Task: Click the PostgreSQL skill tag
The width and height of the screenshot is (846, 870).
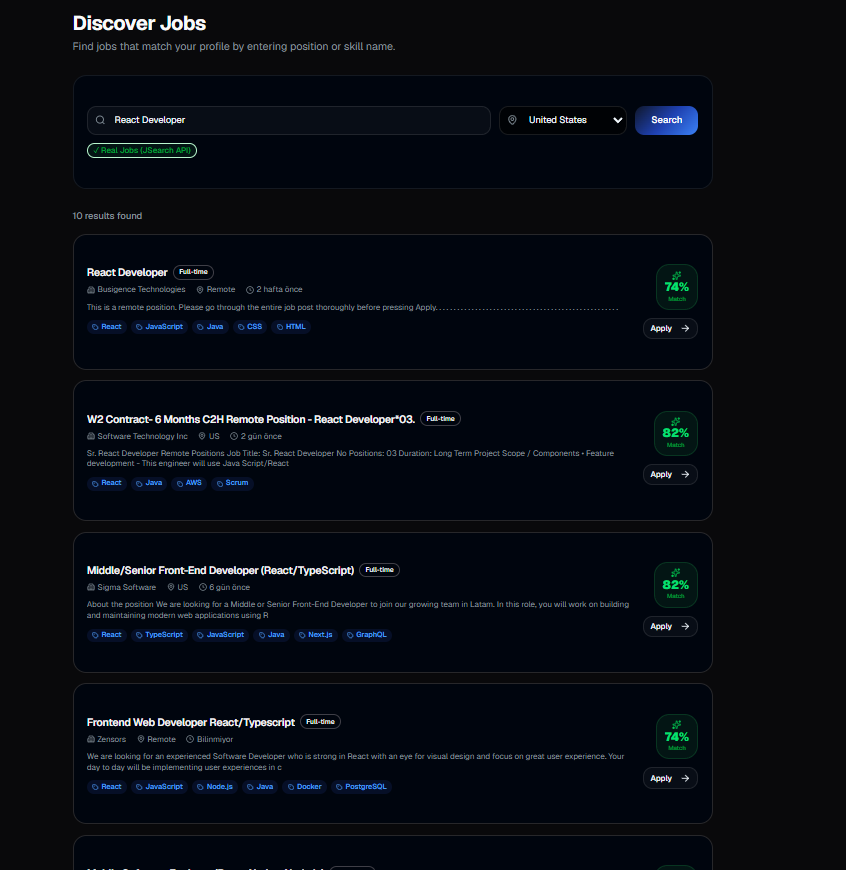Action: click(361, 787)
